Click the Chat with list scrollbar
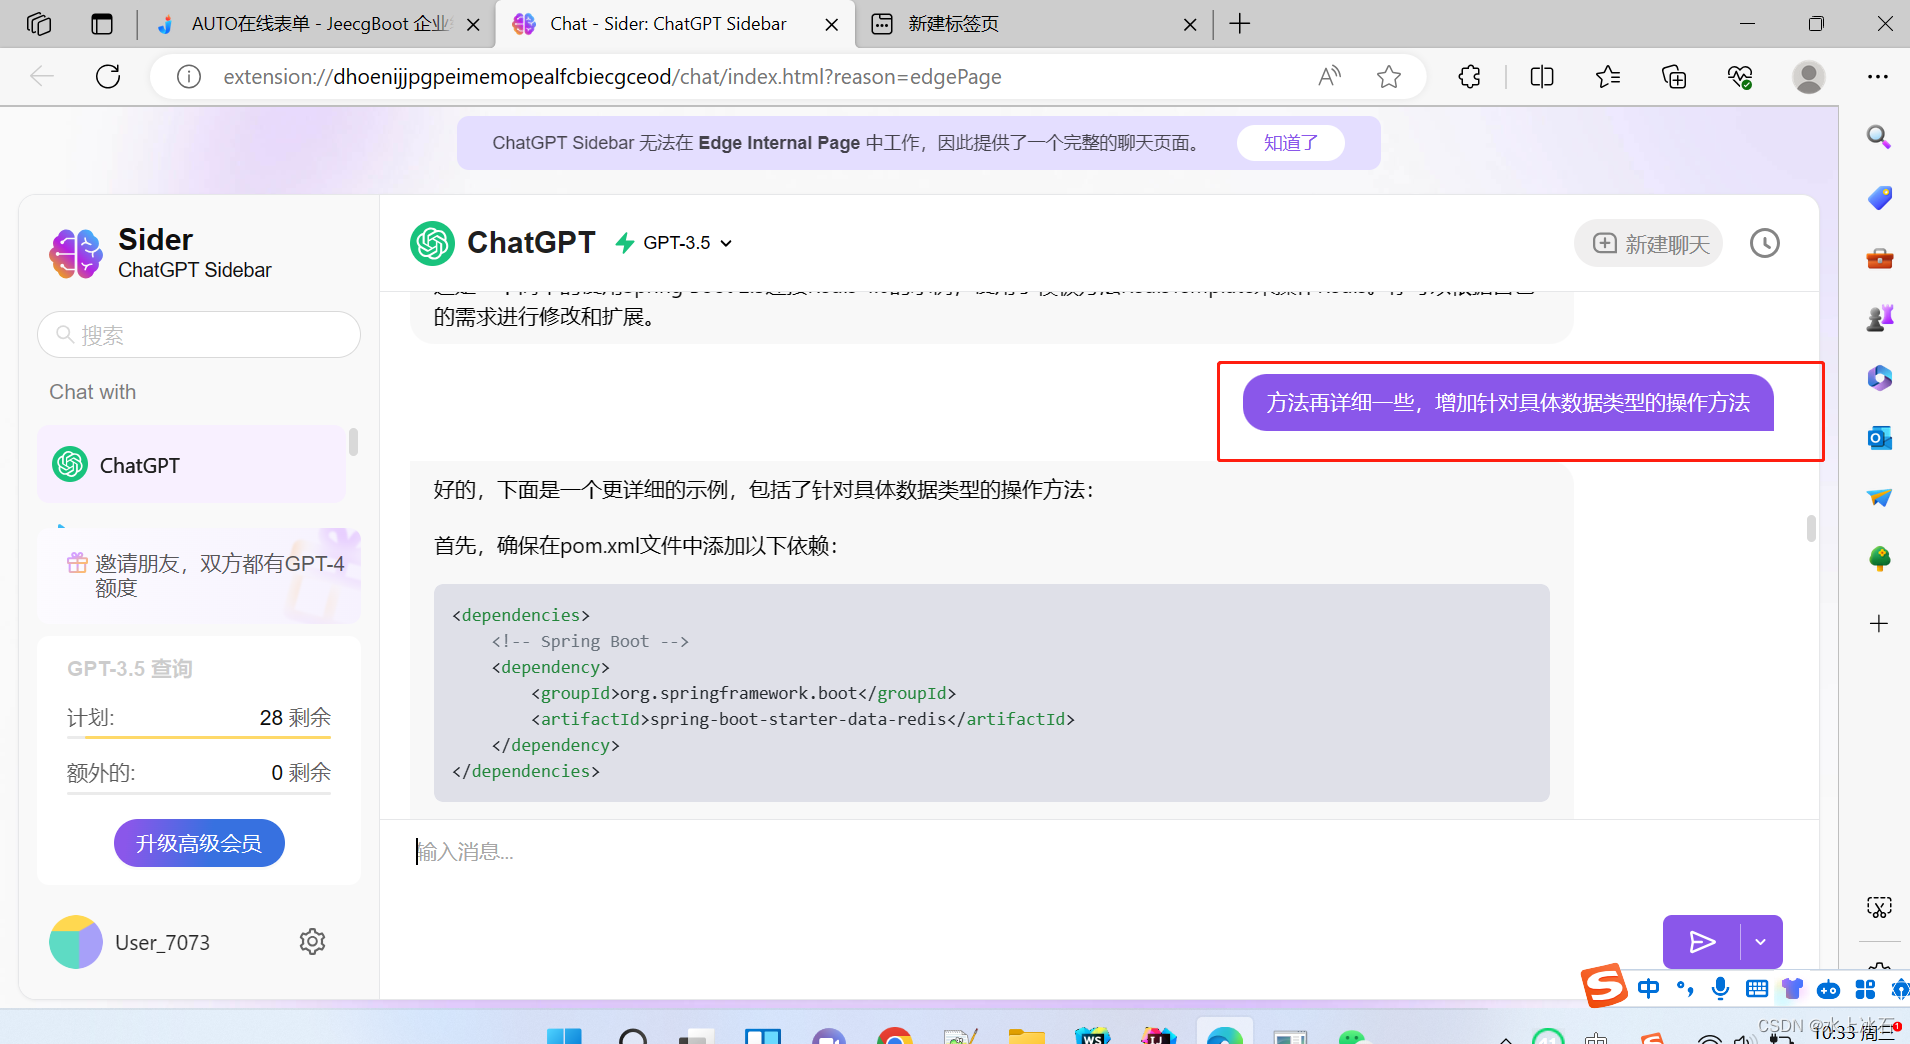 pos(353,441)
